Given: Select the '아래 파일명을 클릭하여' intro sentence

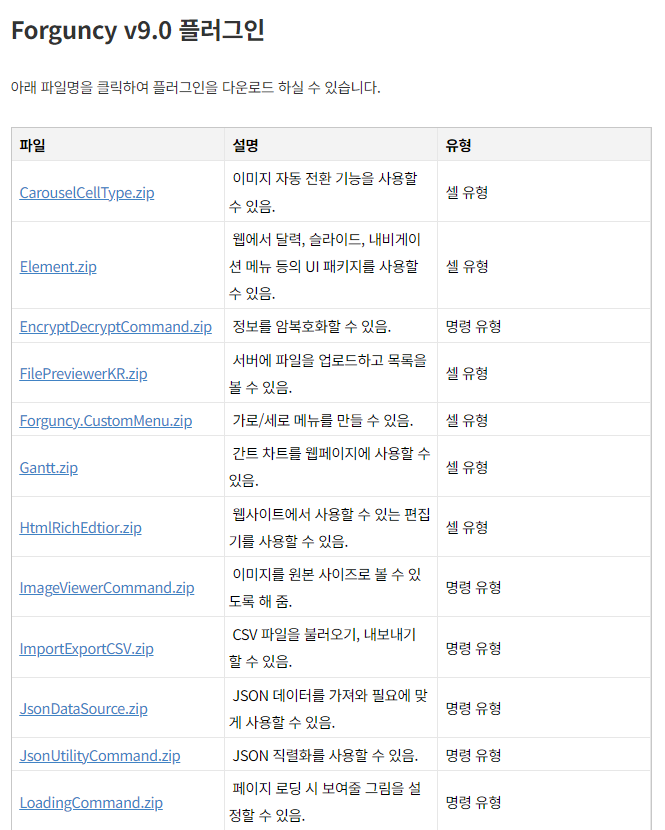Looking at the screenshot, I should point(195,87).
